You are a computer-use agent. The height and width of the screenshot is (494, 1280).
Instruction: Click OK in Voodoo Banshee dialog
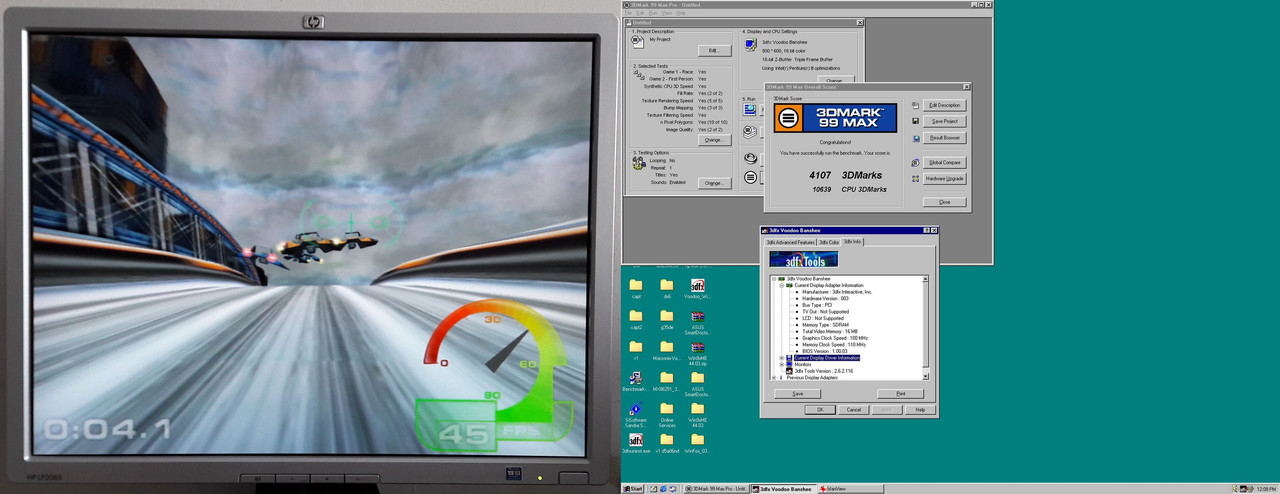[820, 409]
